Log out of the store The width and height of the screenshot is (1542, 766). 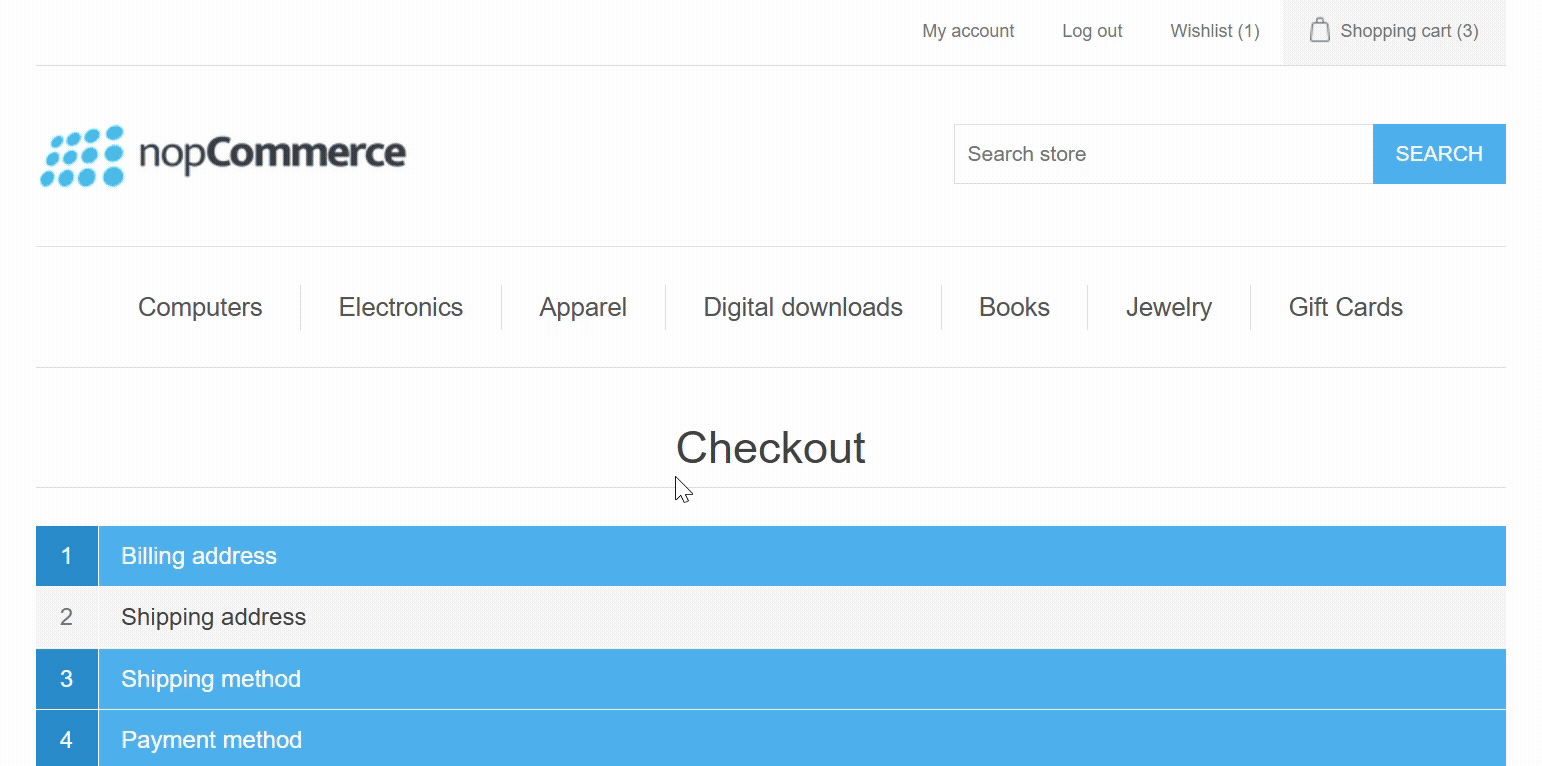pos(1091,31)
